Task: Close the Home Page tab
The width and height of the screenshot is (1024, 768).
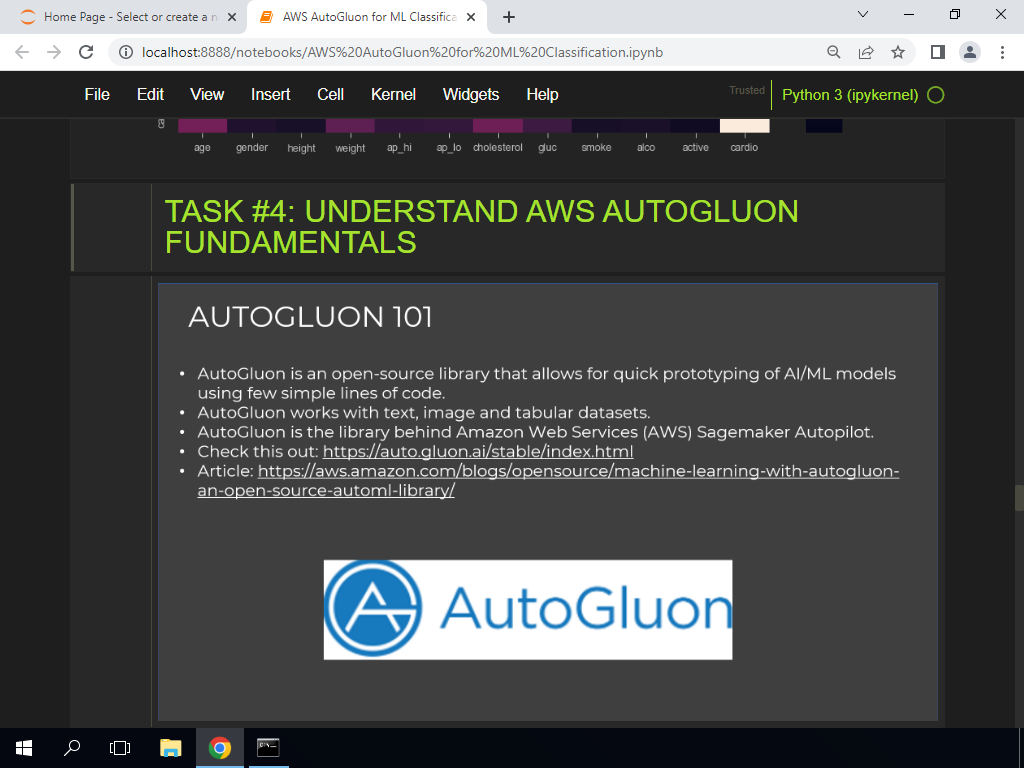Action: click(232, 17)
